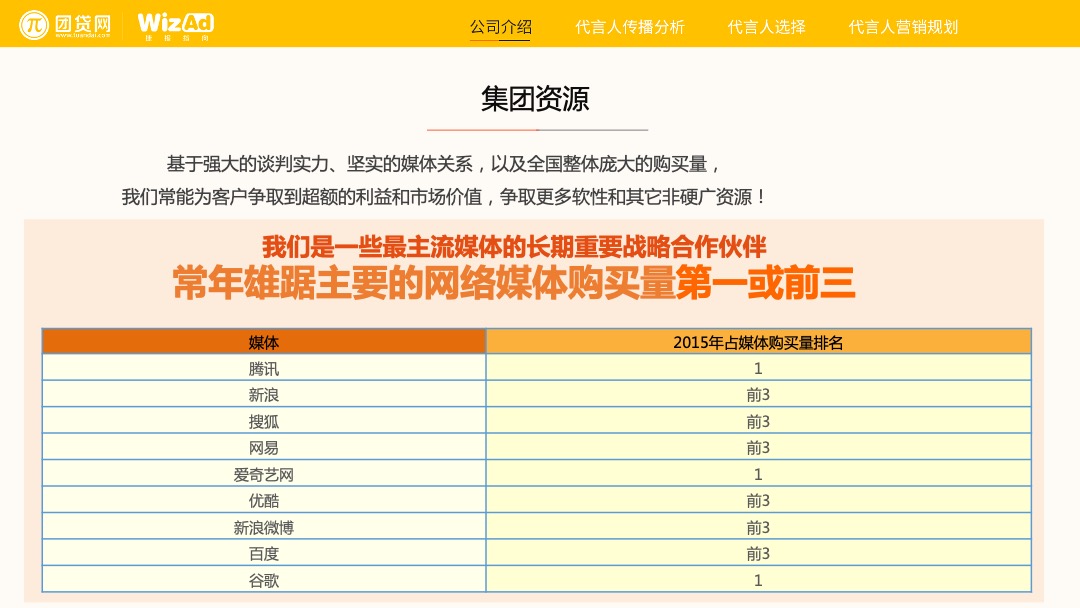The image size is (1080, 608).
Task: Click the 2015年占媒体购买量排名 column header
Action: point(757,341)
